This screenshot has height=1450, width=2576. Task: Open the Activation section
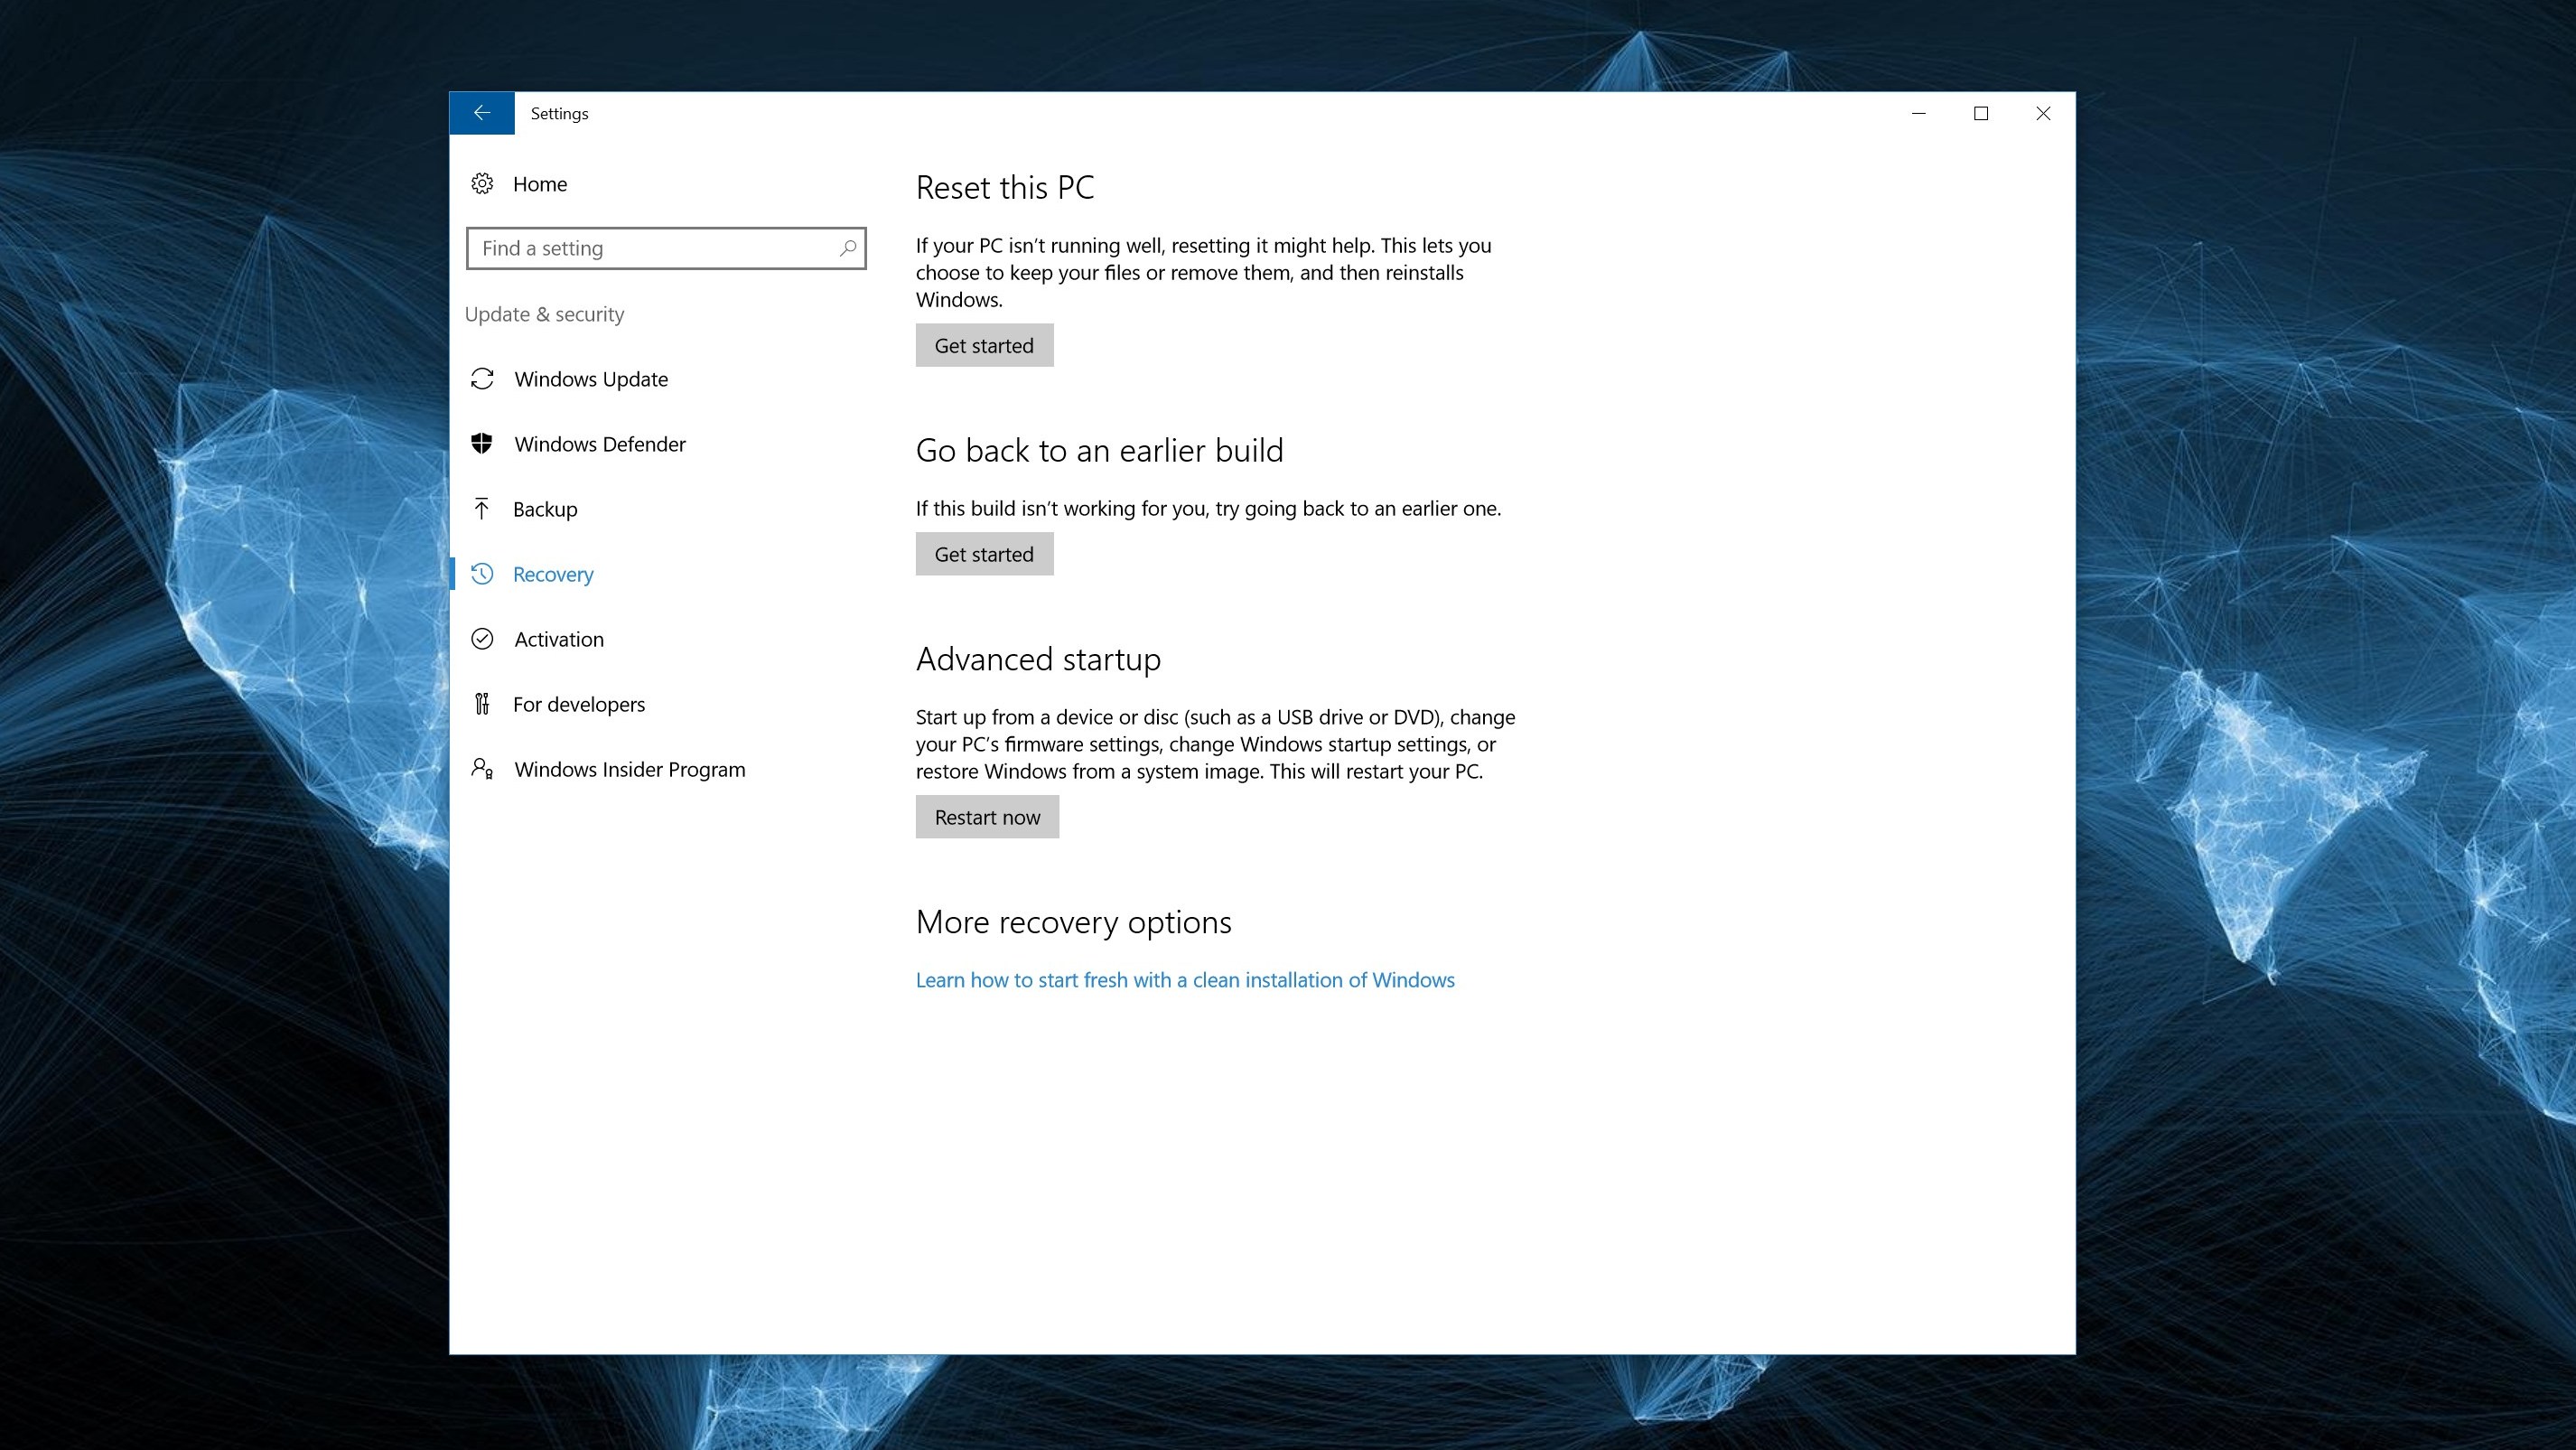(x=559, y=639)
